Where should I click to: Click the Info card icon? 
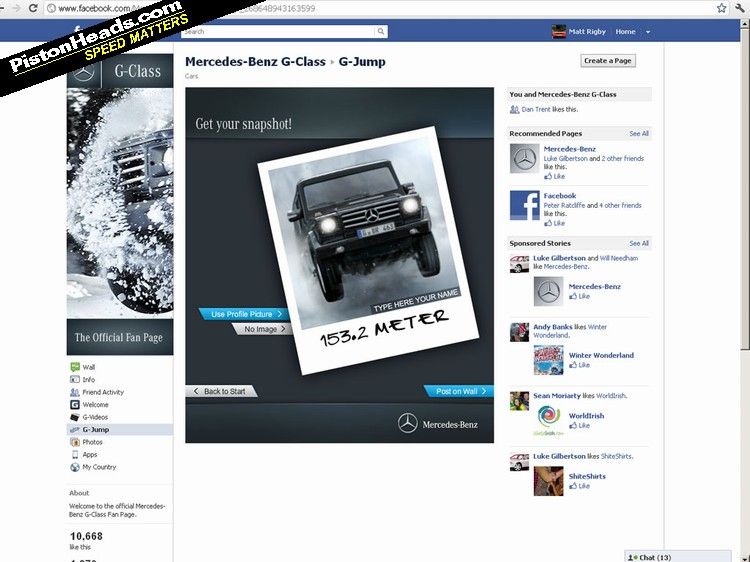click(75, 379)
